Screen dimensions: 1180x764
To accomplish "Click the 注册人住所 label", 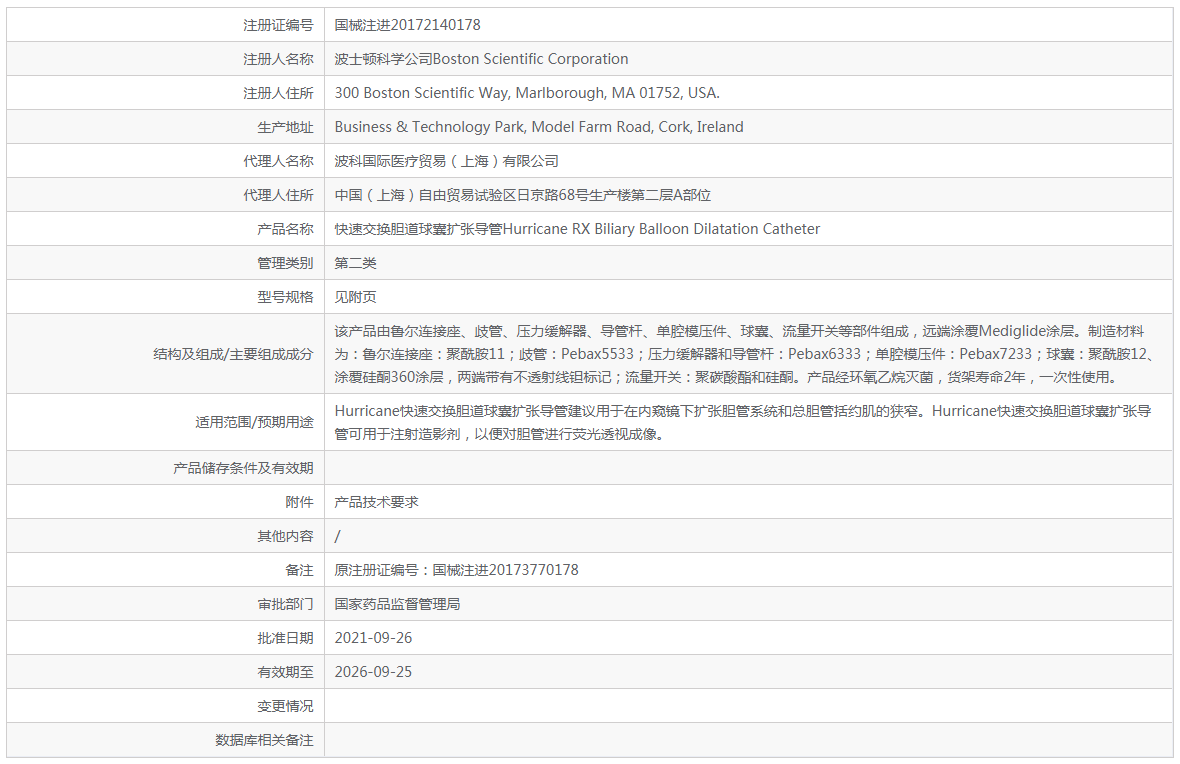I will (278, 93).
